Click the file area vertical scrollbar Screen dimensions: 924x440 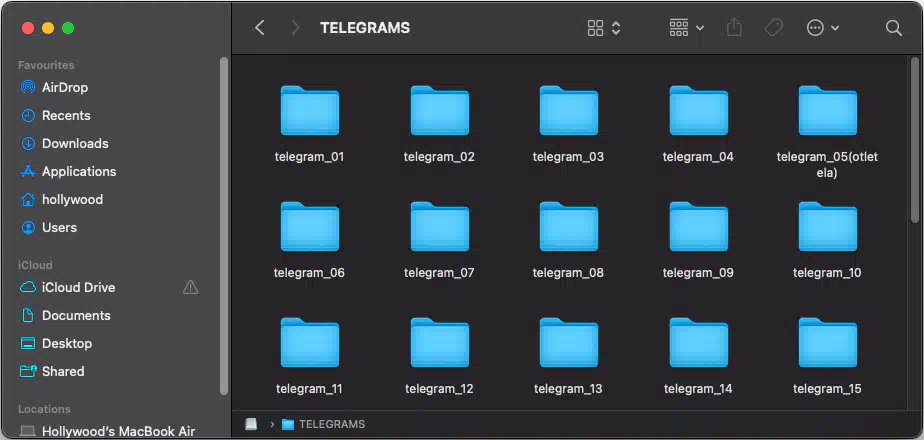coord(915,140)
